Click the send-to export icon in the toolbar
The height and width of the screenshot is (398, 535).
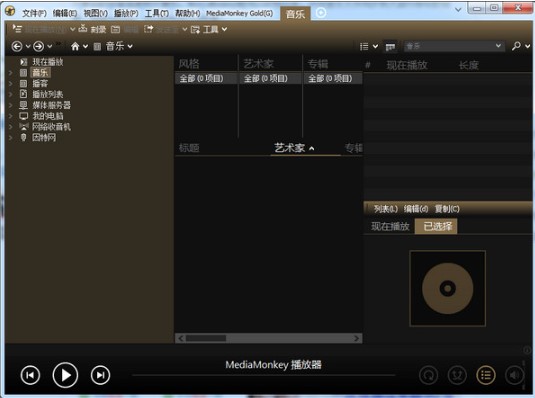(x=148, y=29)
